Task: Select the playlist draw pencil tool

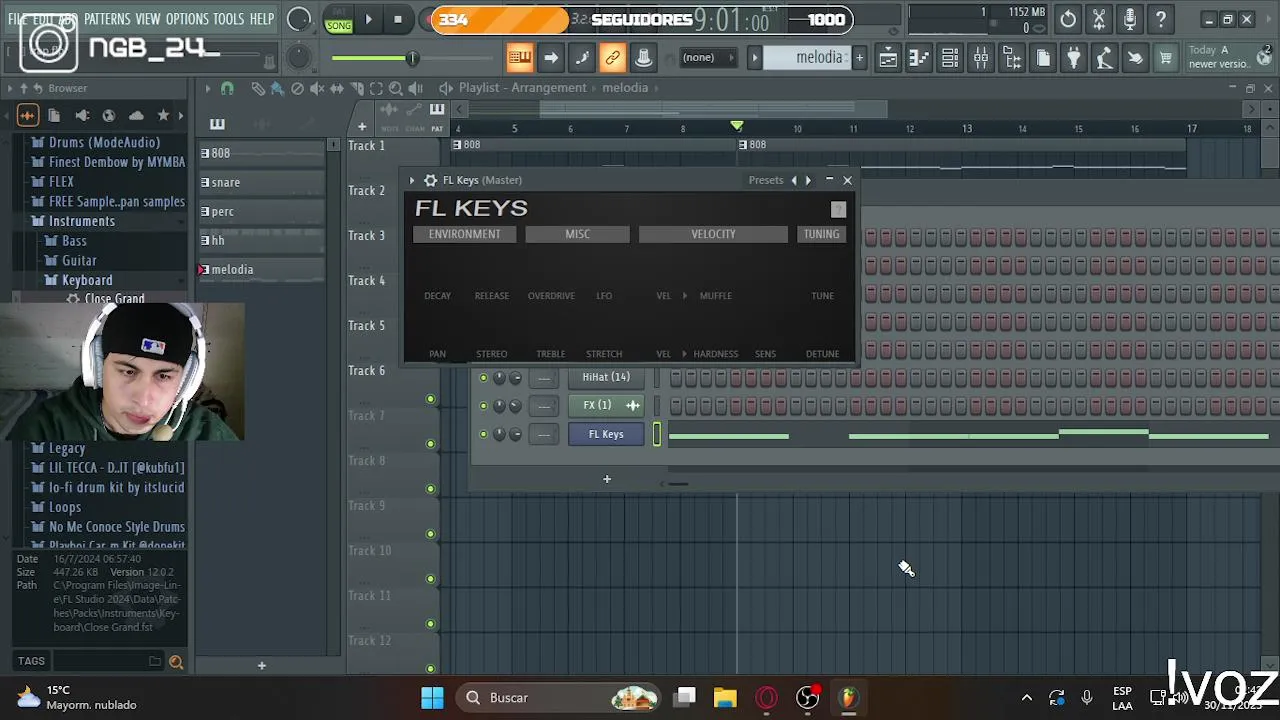Action: 258,88
